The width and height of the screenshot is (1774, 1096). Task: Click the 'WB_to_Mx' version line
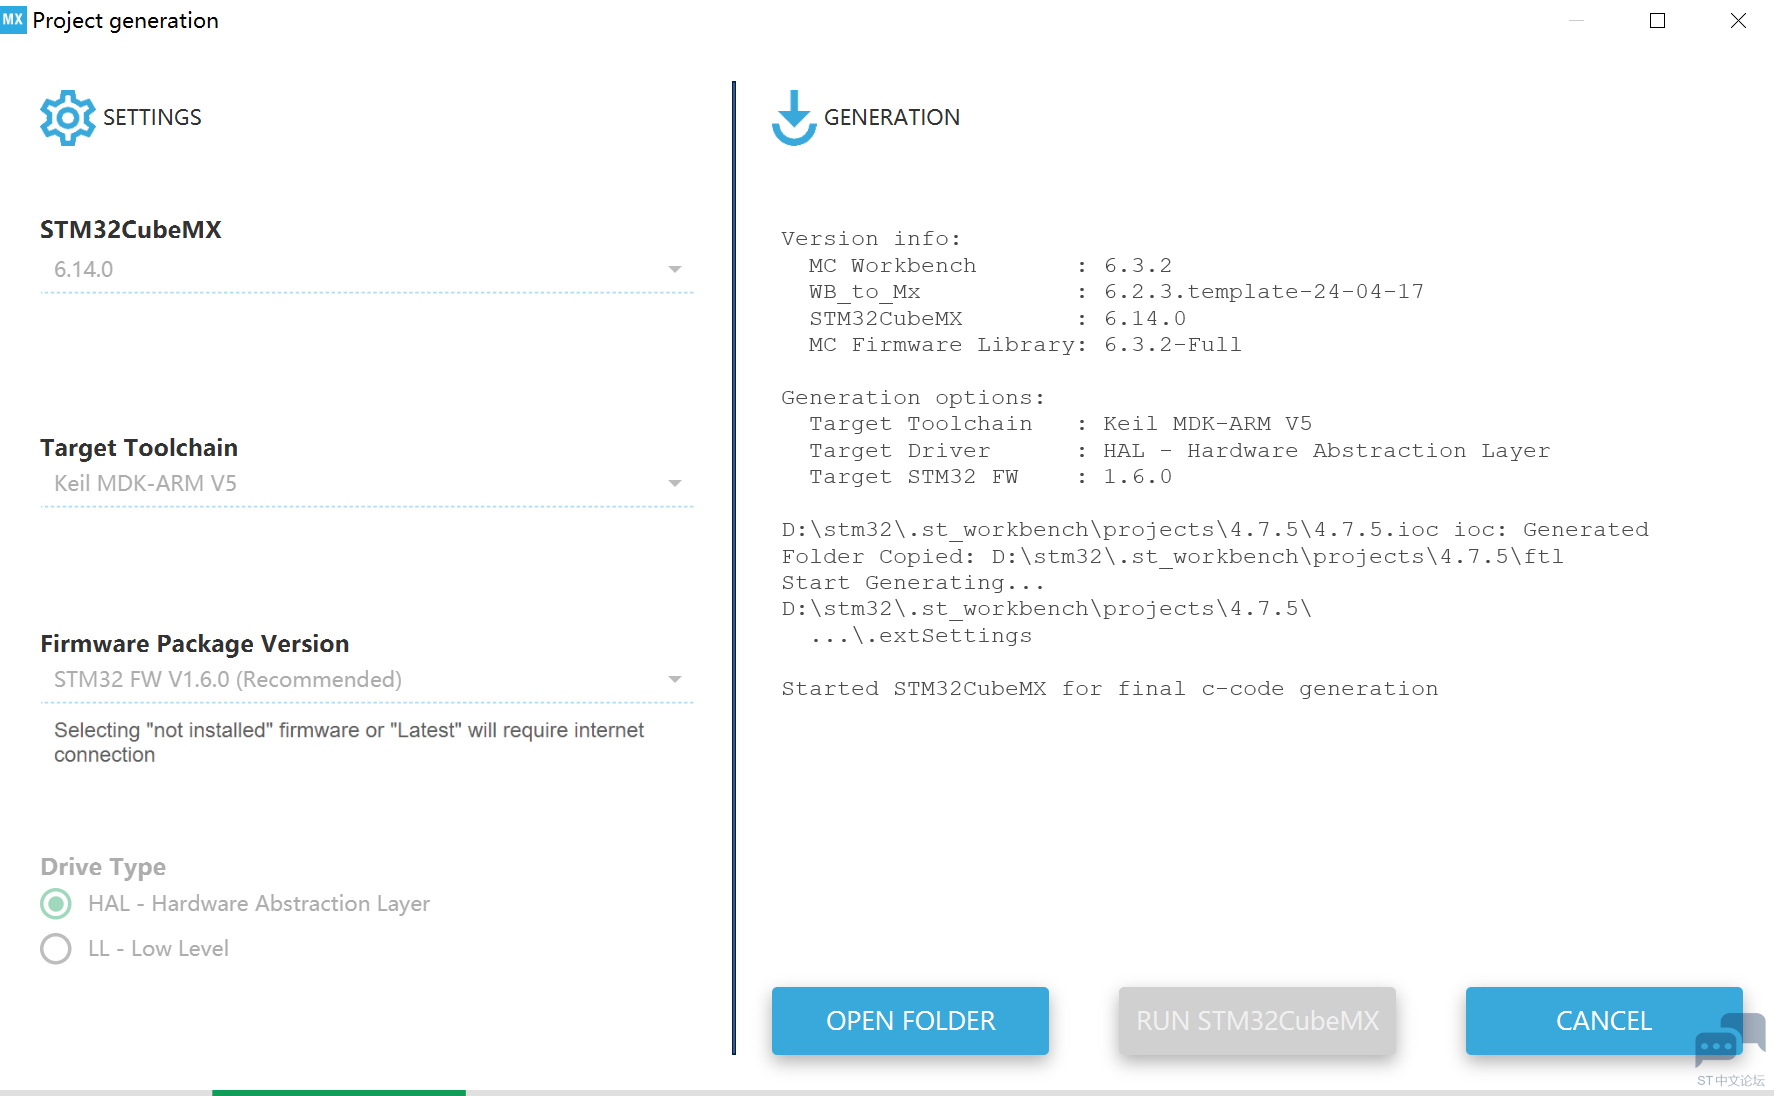tap(1116, 292)
